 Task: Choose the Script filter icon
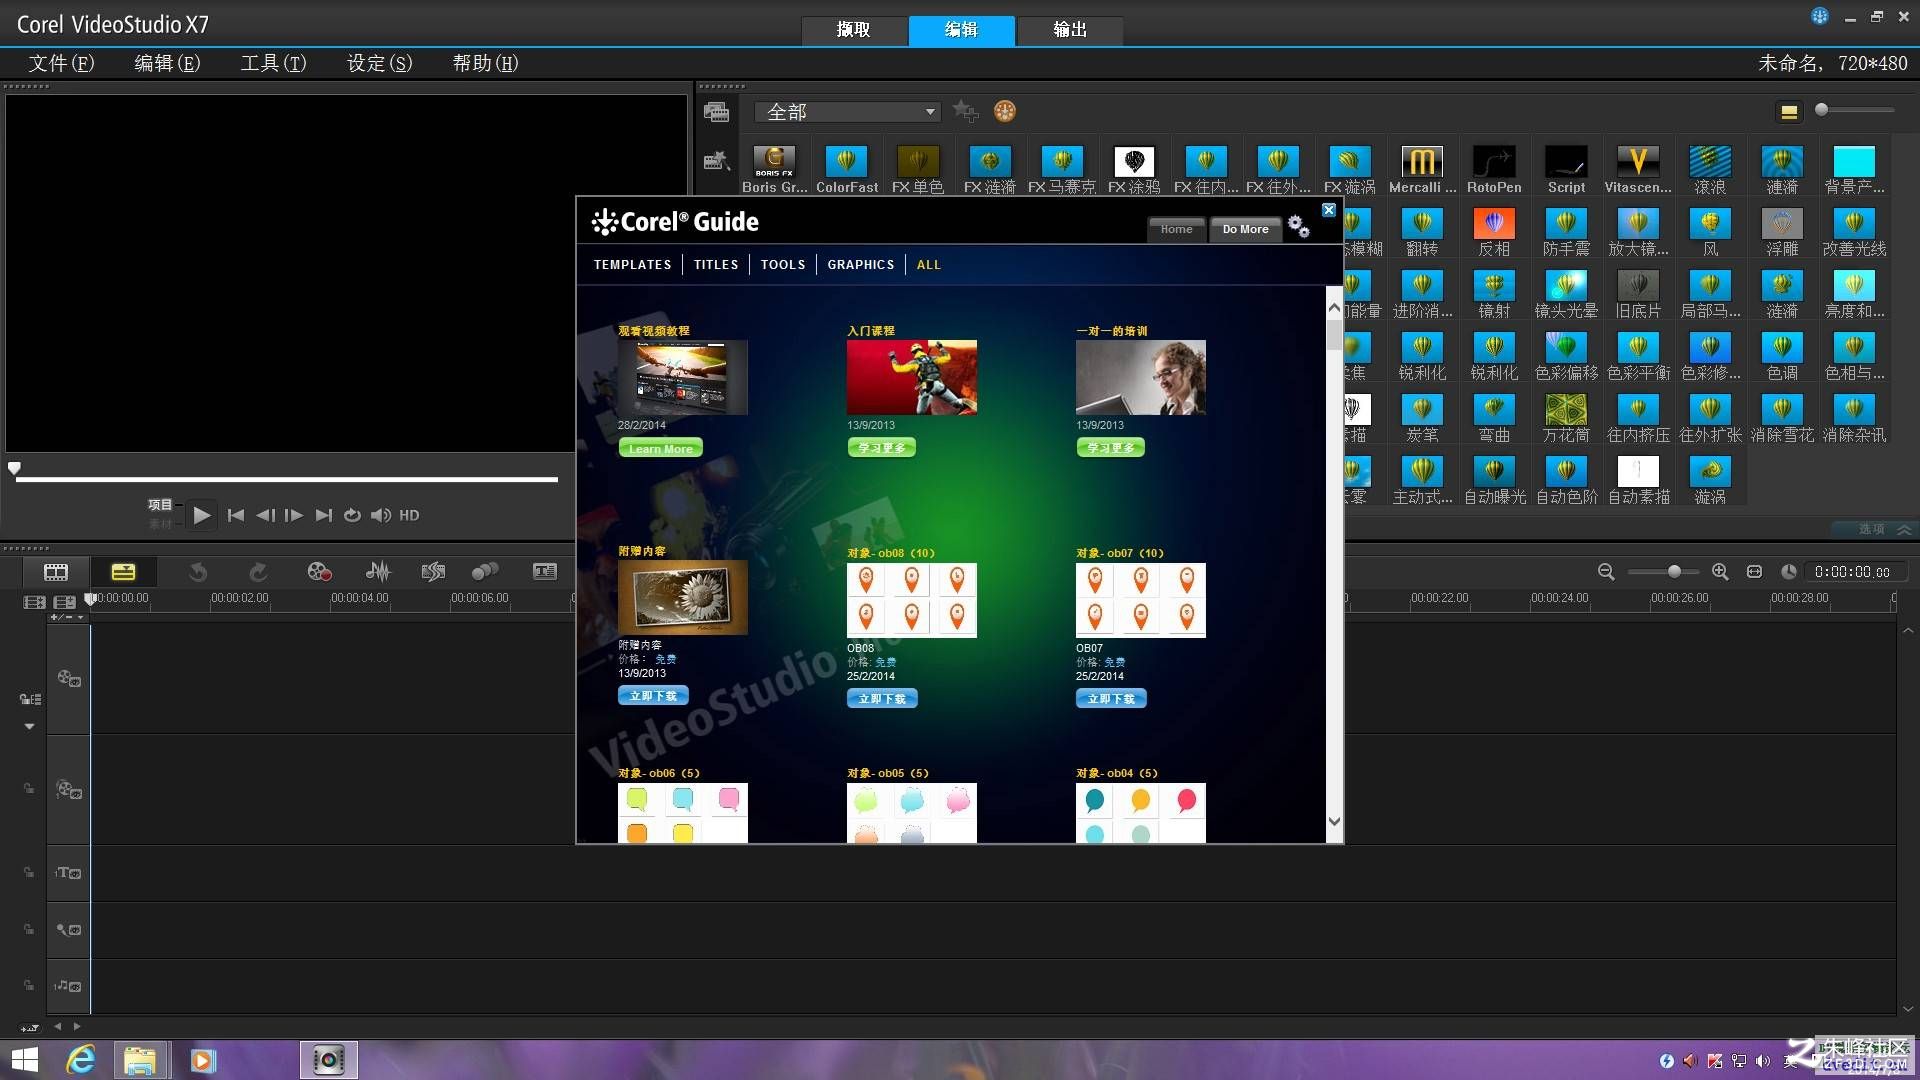[x=1566, y=161]
